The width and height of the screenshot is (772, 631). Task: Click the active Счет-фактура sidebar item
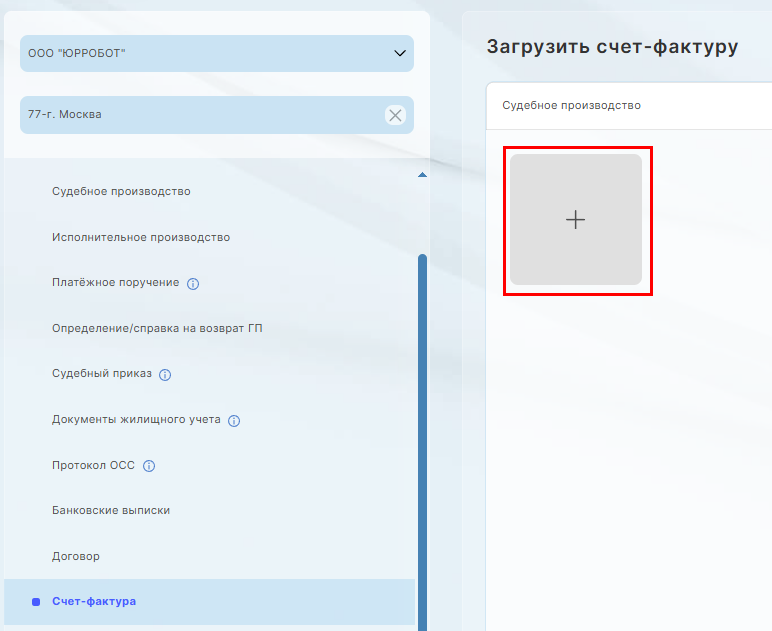pos(94,602)
